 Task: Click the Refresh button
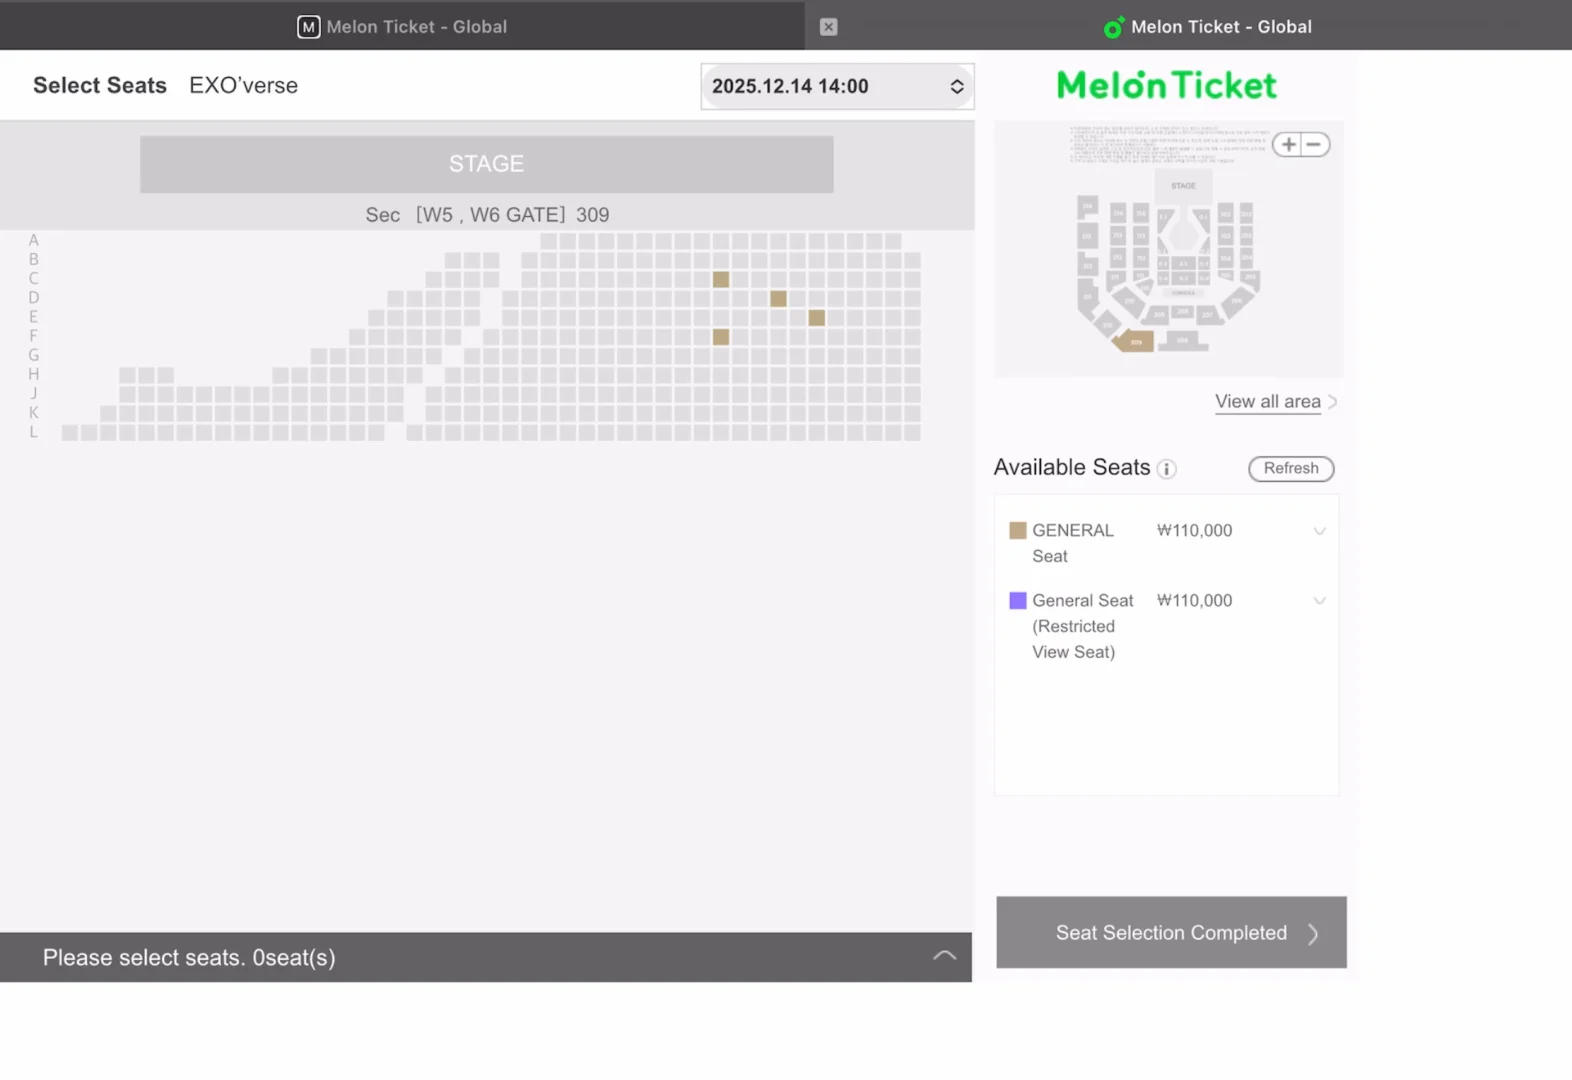pyautogui.click(x=1290, y=468)
